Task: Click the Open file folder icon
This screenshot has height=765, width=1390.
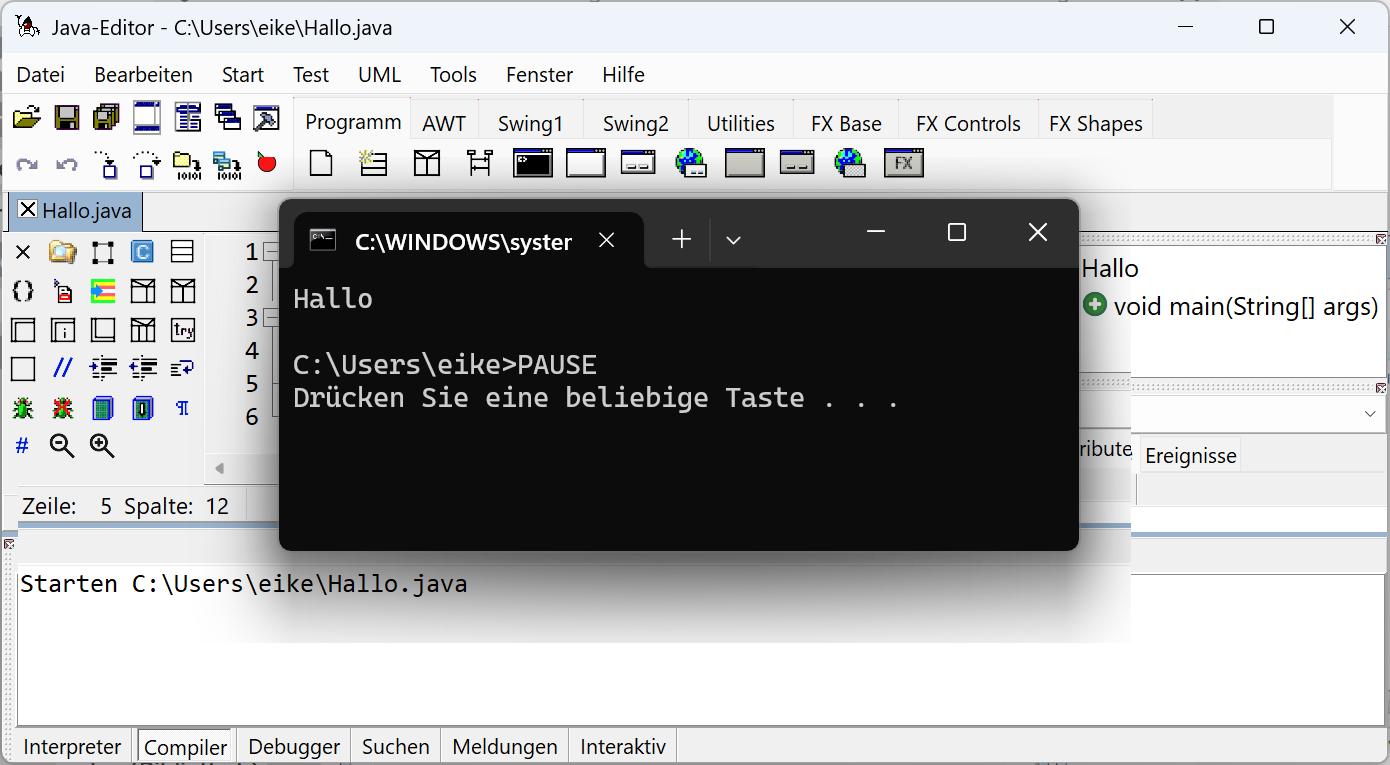Action: (27, 117)
